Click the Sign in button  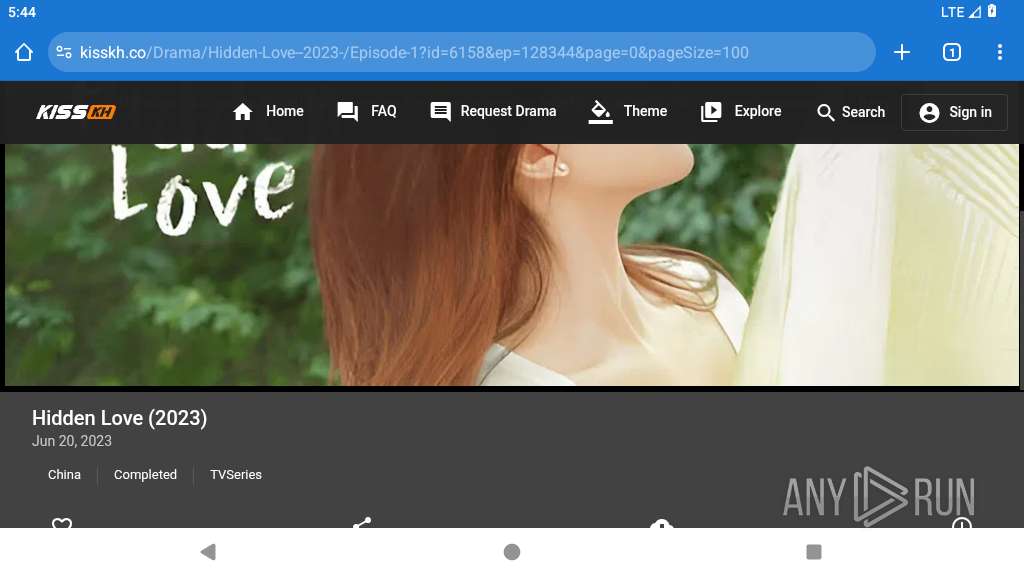(x=955, y=112)
